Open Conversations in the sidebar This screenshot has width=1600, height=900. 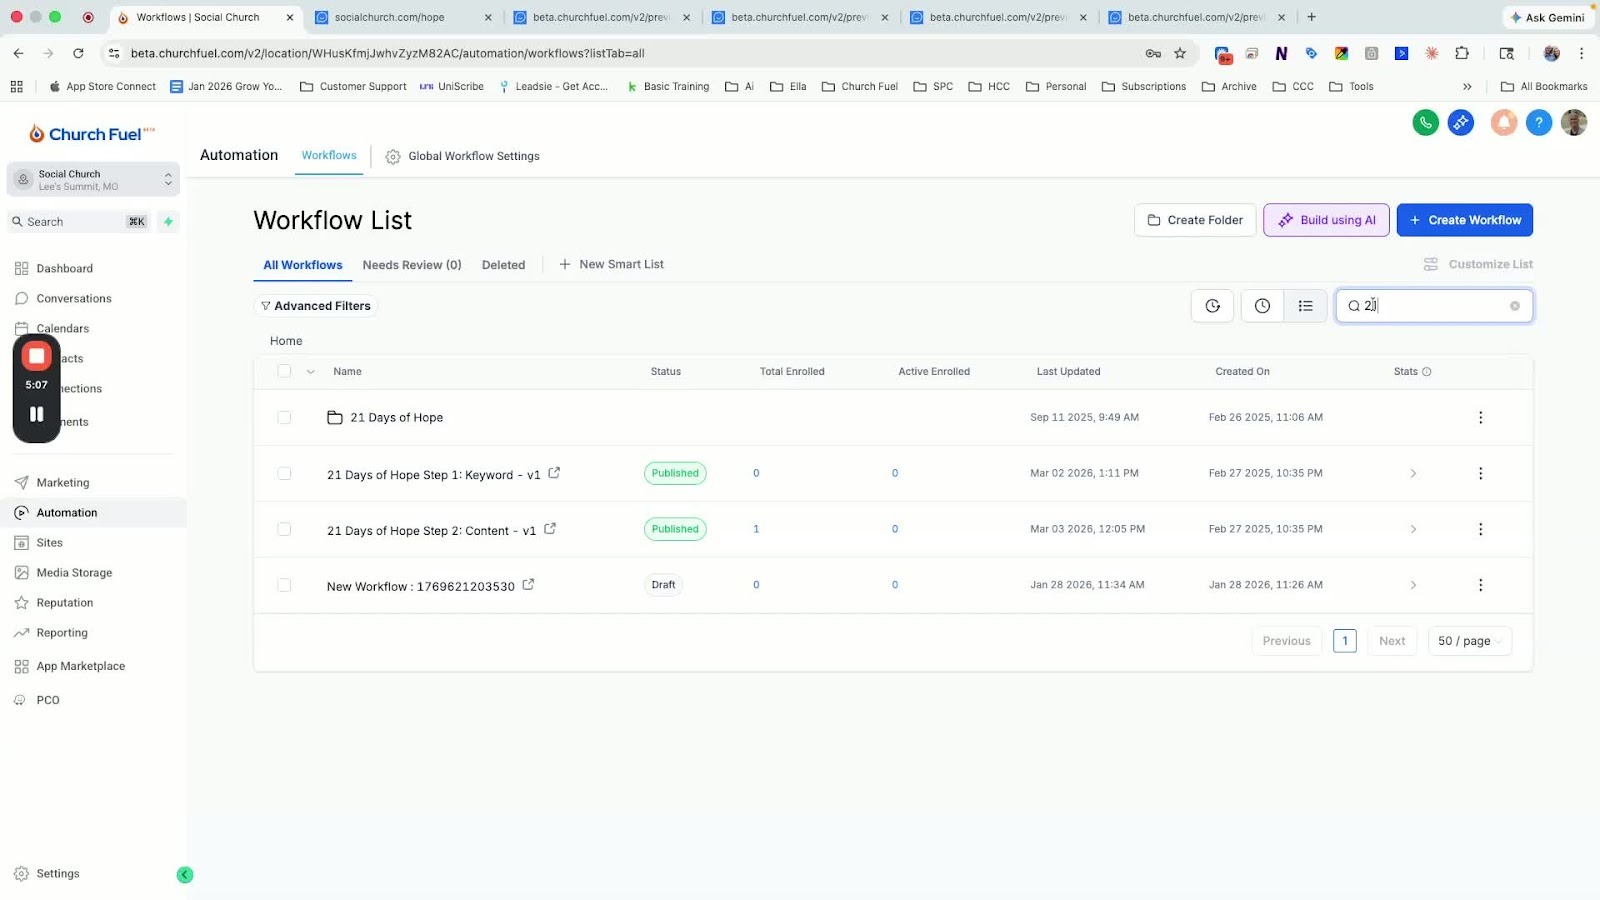[x=74, y=299]
